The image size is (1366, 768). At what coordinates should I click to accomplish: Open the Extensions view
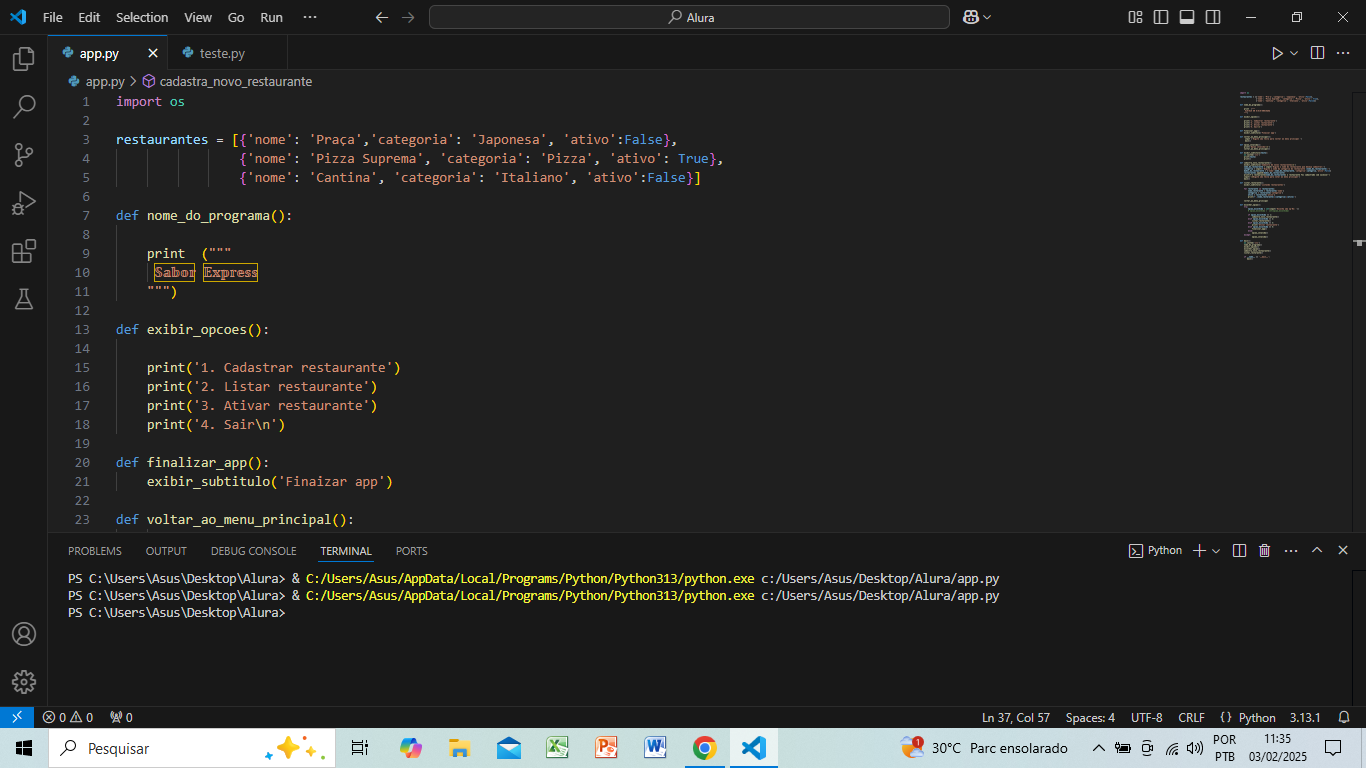(24, 251)
